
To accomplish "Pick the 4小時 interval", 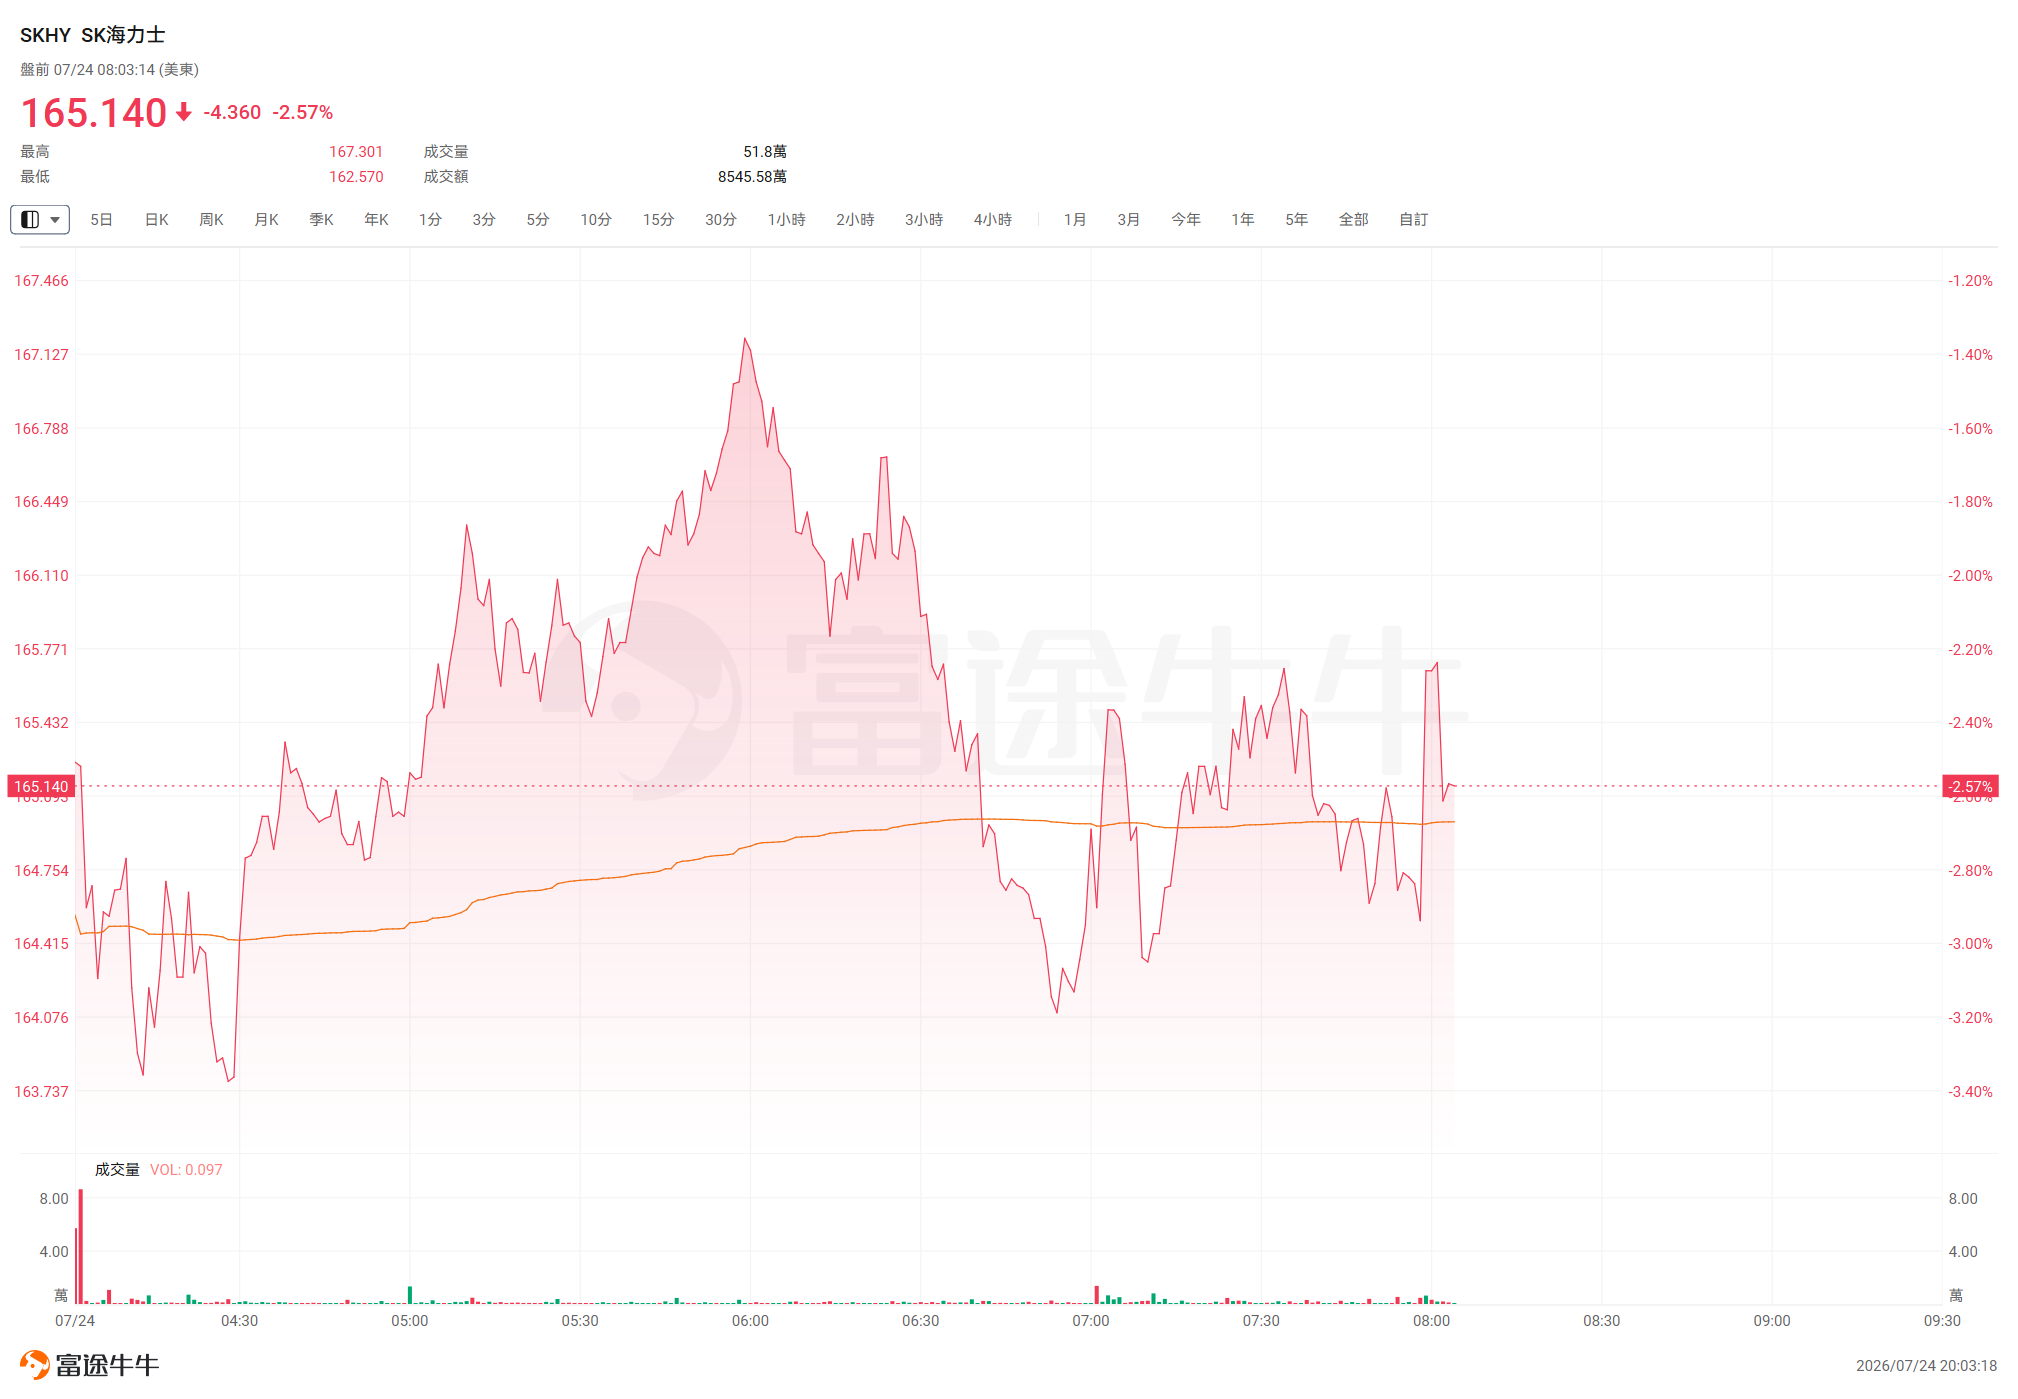I will click(993, 219).
